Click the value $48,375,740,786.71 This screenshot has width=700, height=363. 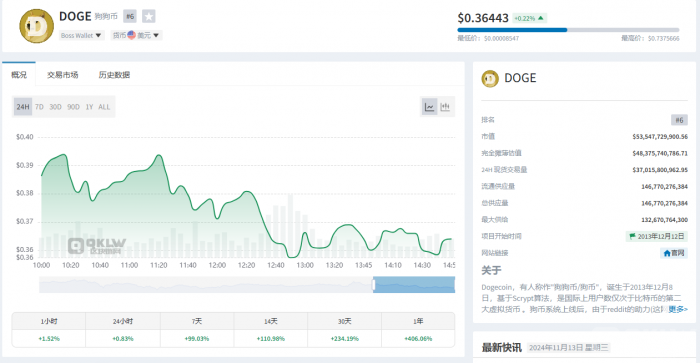click(660, 153)
